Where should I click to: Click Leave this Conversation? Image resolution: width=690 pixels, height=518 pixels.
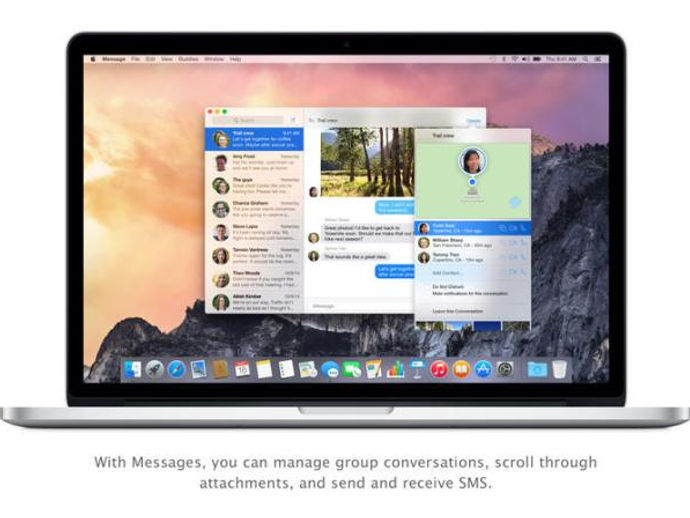point(457,311)
